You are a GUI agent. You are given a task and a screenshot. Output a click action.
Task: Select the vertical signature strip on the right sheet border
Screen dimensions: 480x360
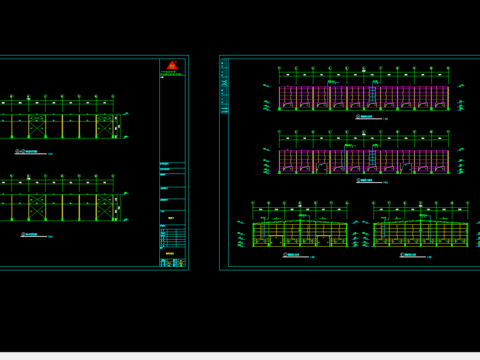tap(224, 87)
